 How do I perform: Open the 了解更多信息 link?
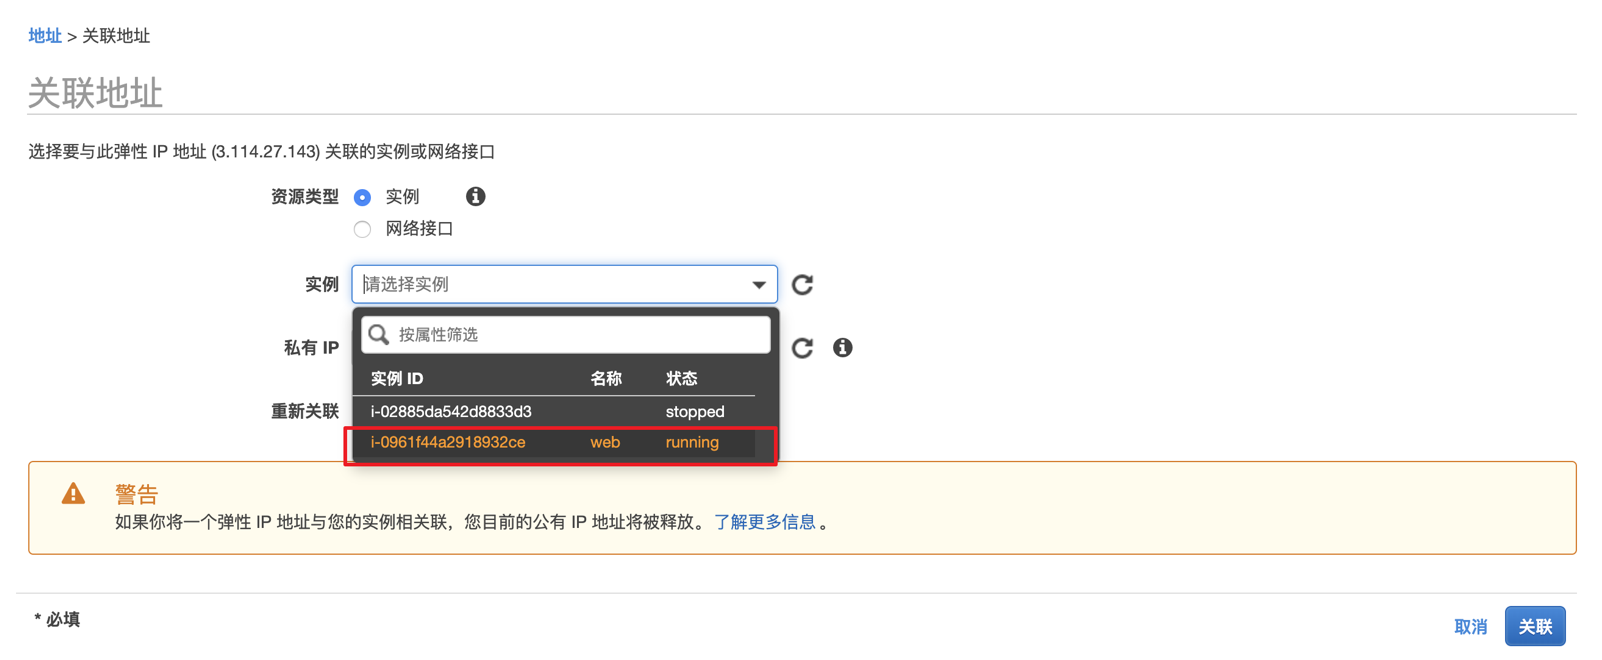765,523
